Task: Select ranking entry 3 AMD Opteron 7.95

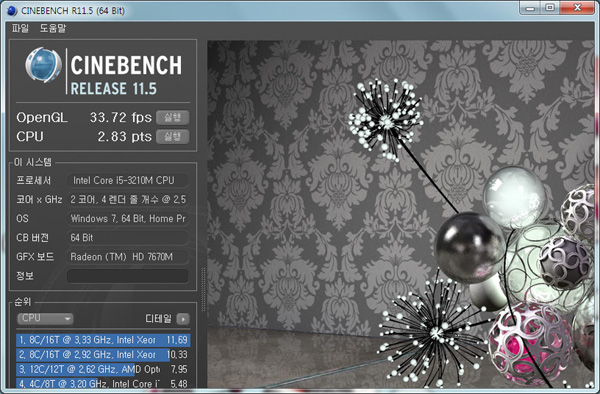Action: 103,369
